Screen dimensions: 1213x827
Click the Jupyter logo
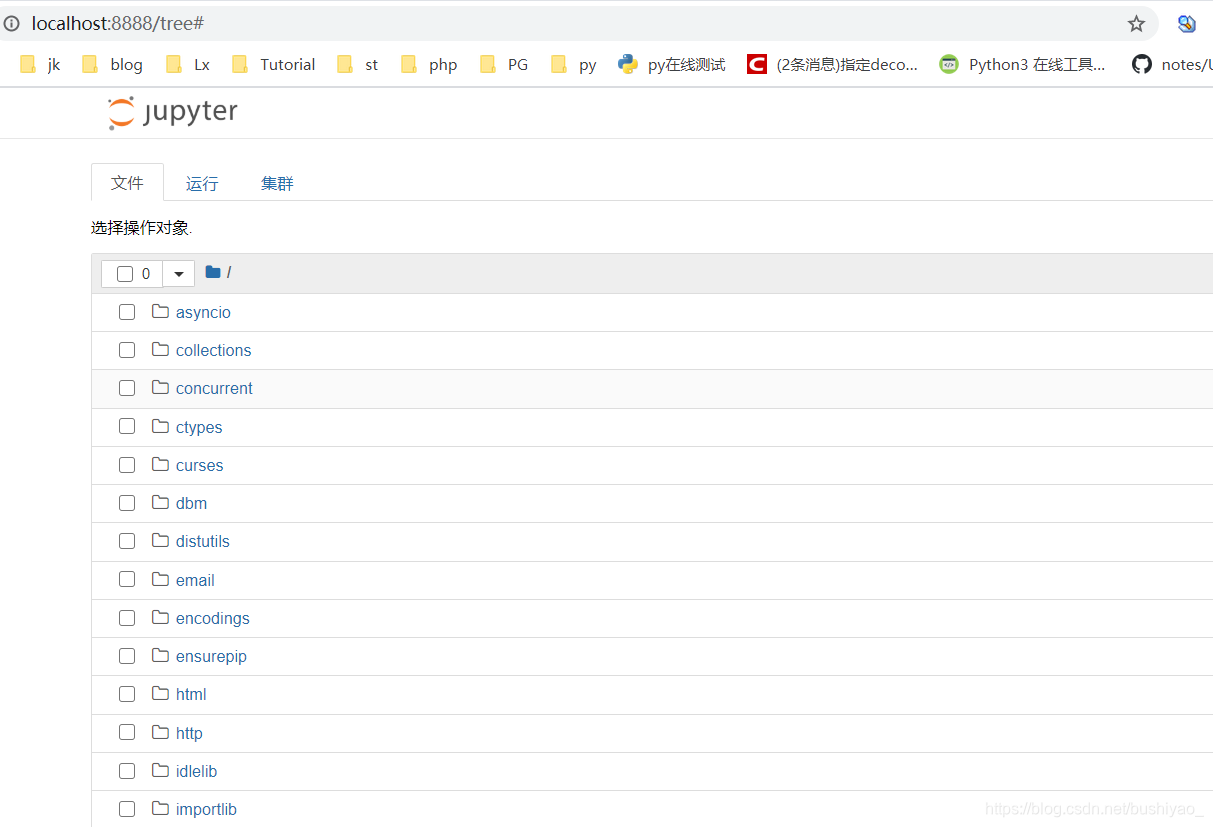[171, 112]
